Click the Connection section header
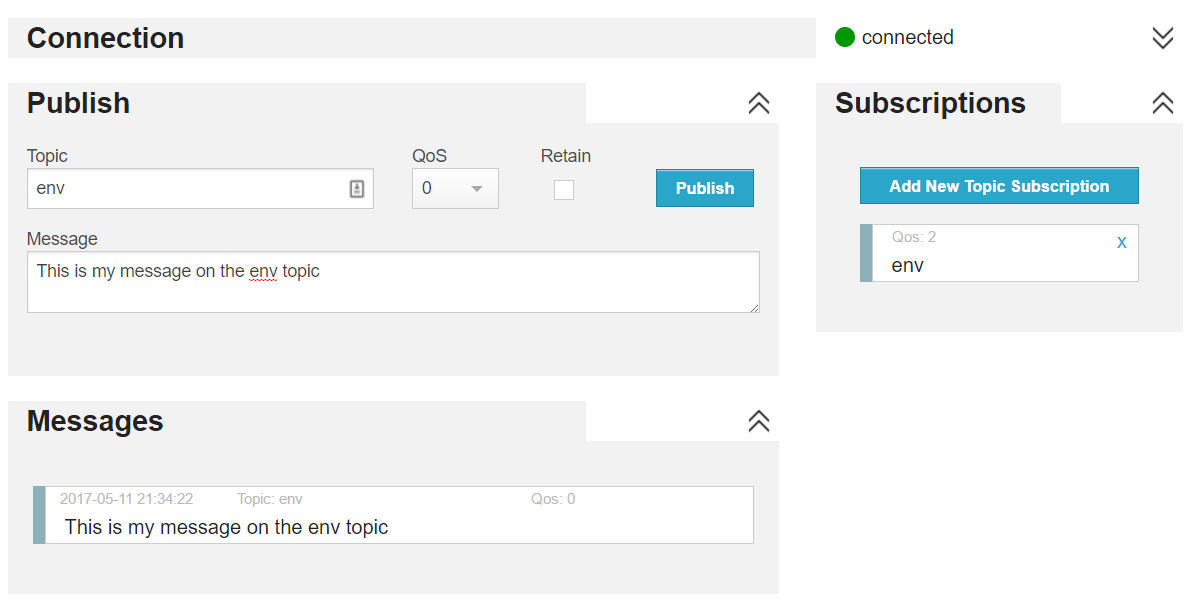Viewport: 1197px width, 608px height. 105,38
